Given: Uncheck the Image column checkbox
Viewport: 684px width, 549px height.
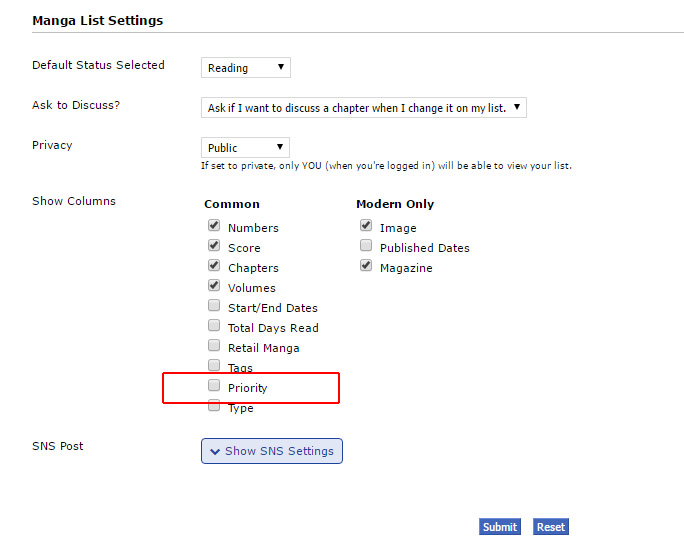Looking at the screenshot, I should 366,226.
